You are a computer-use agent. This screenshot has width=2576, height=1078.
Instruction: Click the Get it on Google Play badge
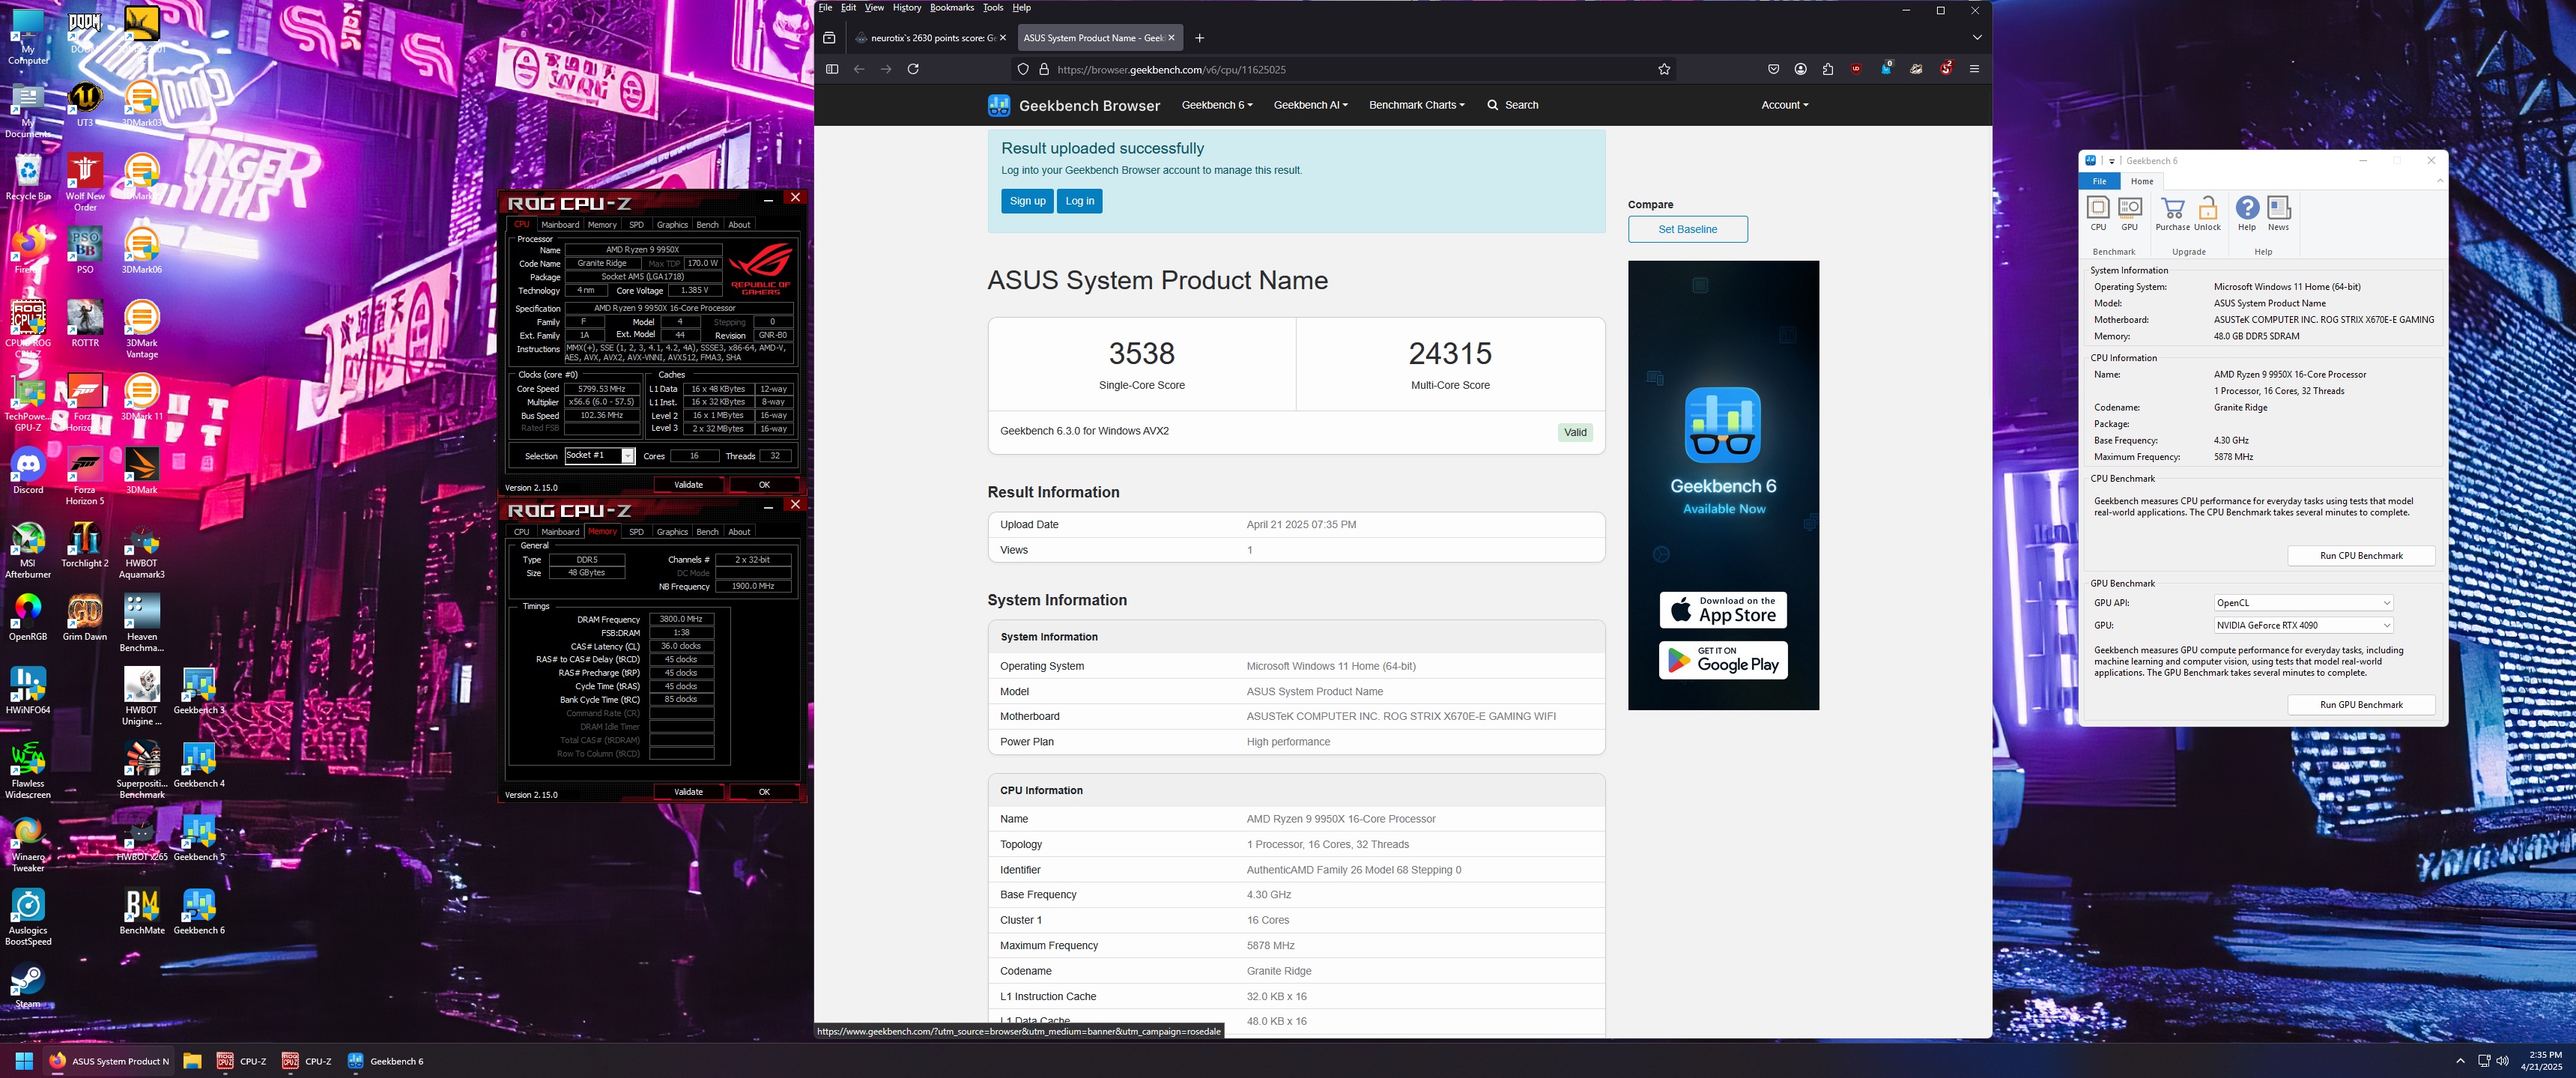[x=1723, y=660]
